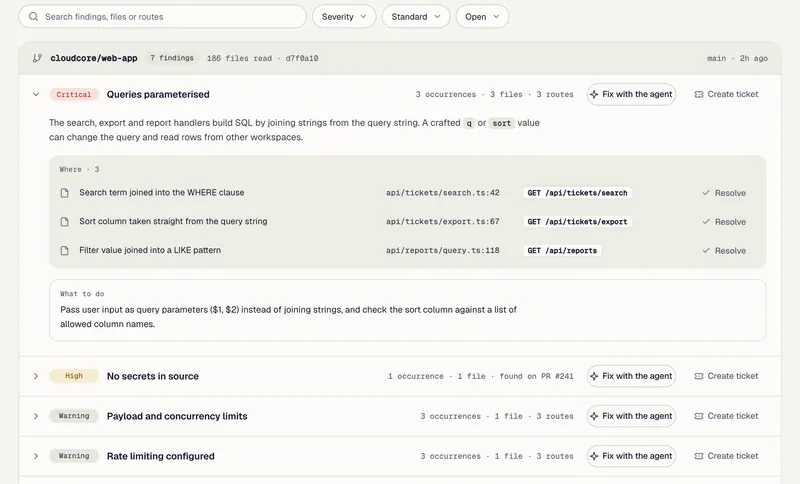Image resolution: width=800 pixels, height=484 pixels.
Task: Click the 'main · 2h ago' text
Action: tap(737, 58)
